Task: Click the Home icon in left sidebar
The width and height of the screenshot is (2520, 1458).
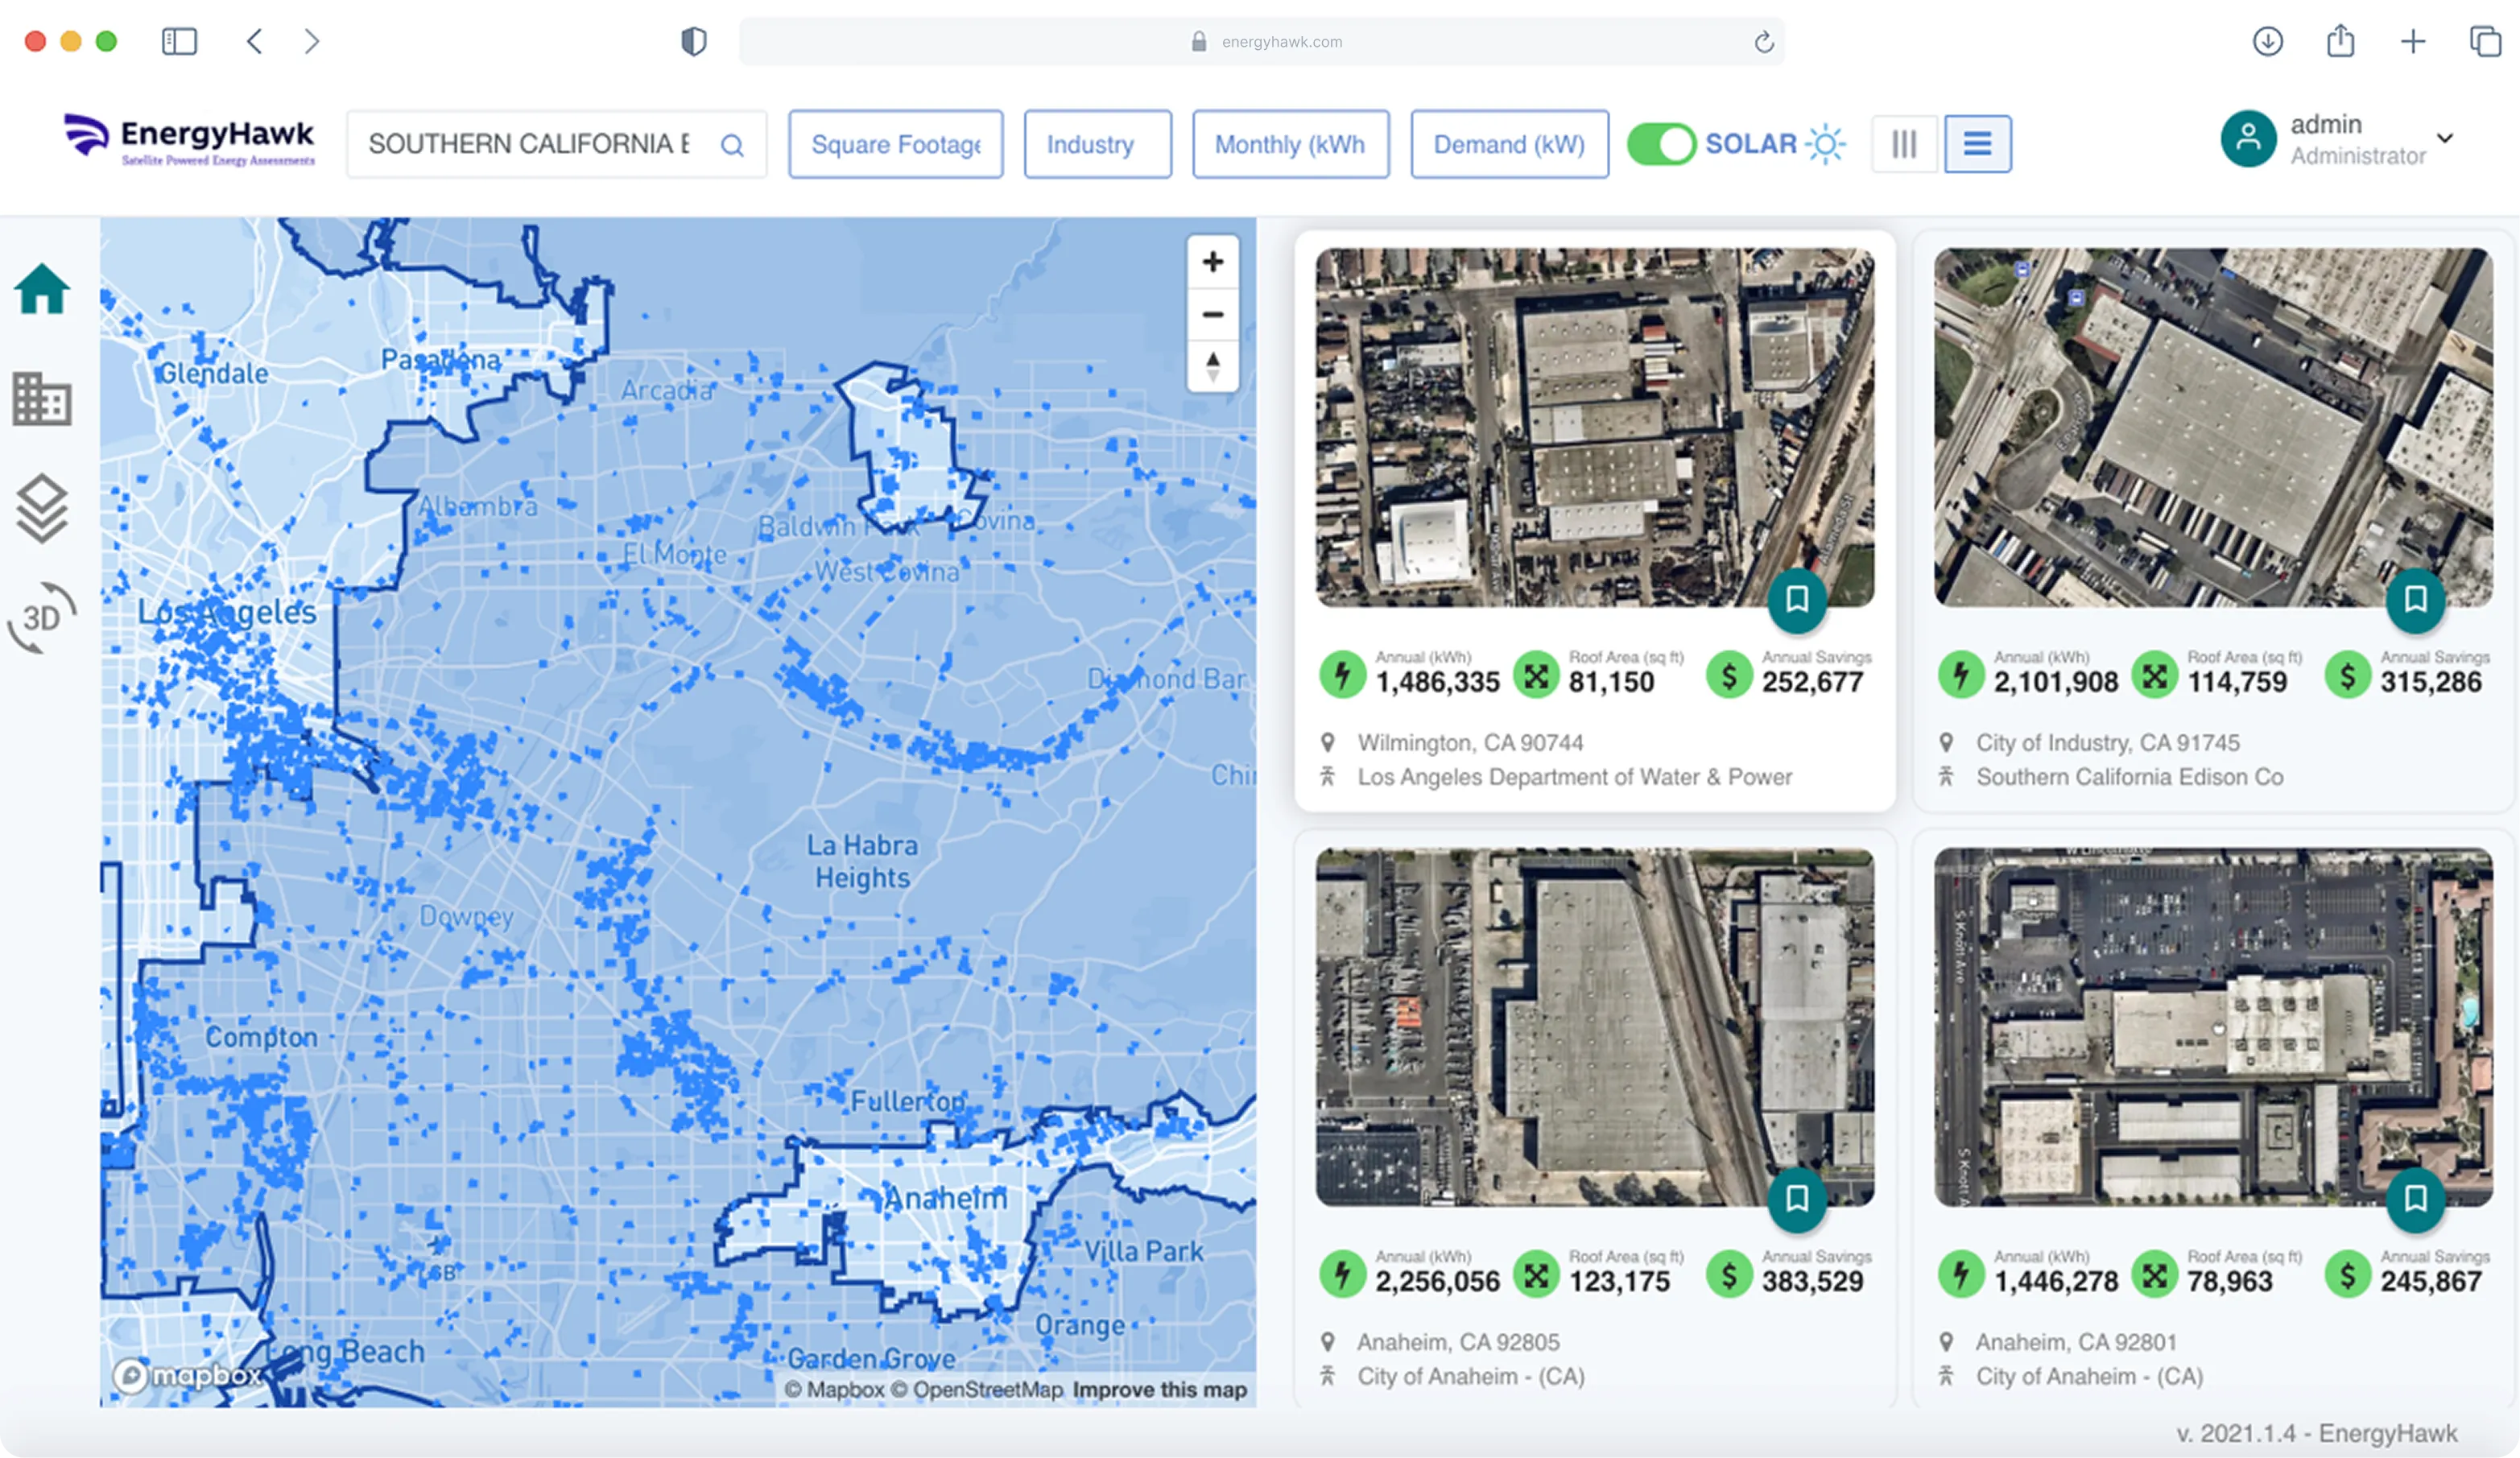Action: tap(42, 289)
